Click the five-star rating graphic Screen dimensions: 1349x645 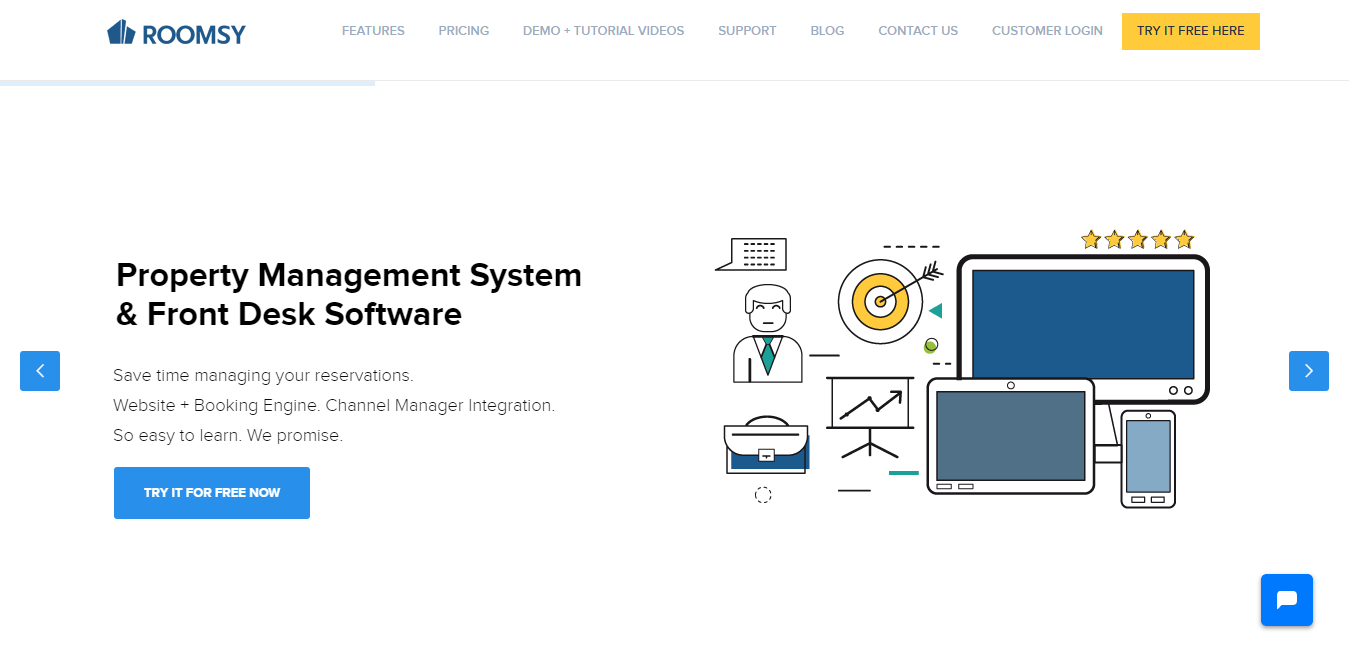click(x=1137, y=240)
